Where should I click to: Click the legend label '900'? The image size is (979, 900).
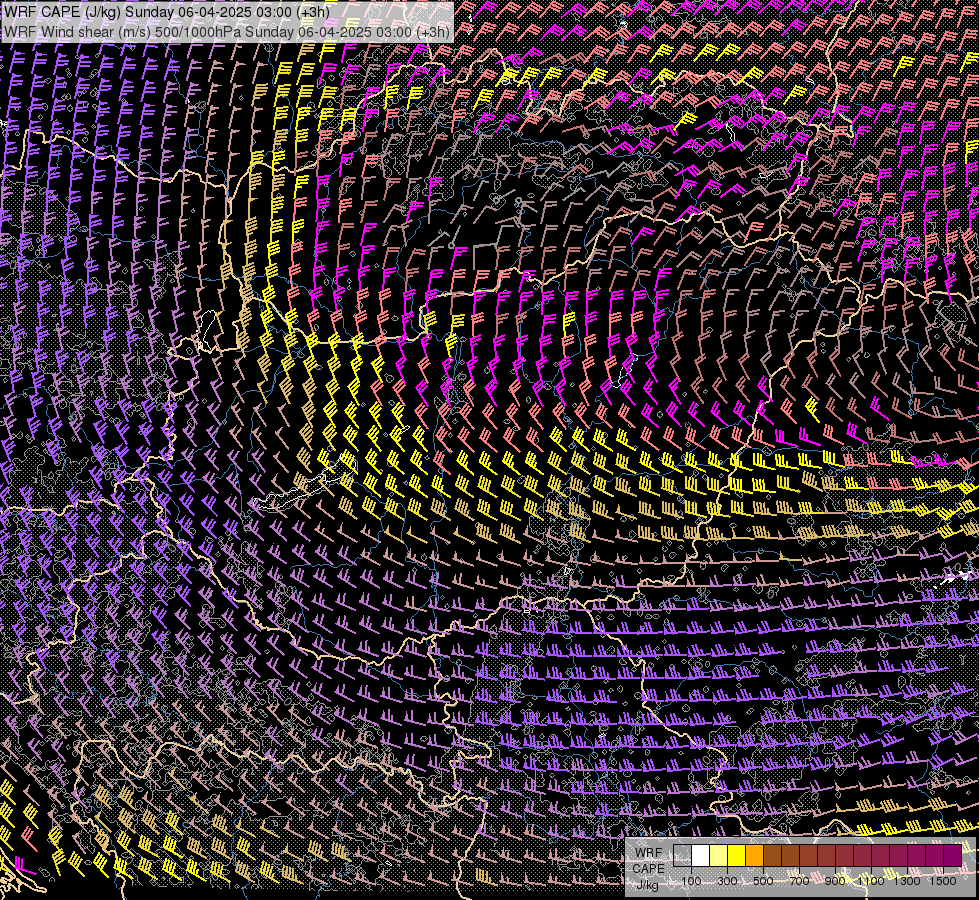pyautogui.click(x=835, y=881)
